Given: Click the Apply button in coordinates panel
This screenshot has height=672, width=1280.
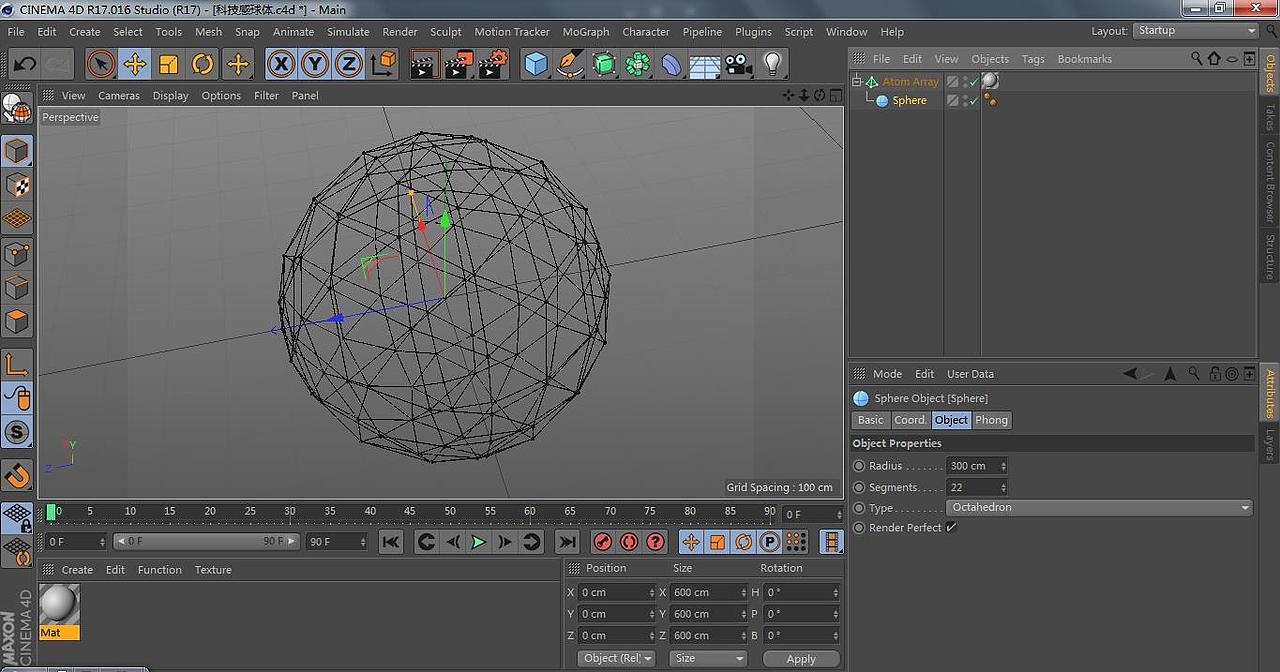Looking at the screenshot, I should (x=800, y=658).
